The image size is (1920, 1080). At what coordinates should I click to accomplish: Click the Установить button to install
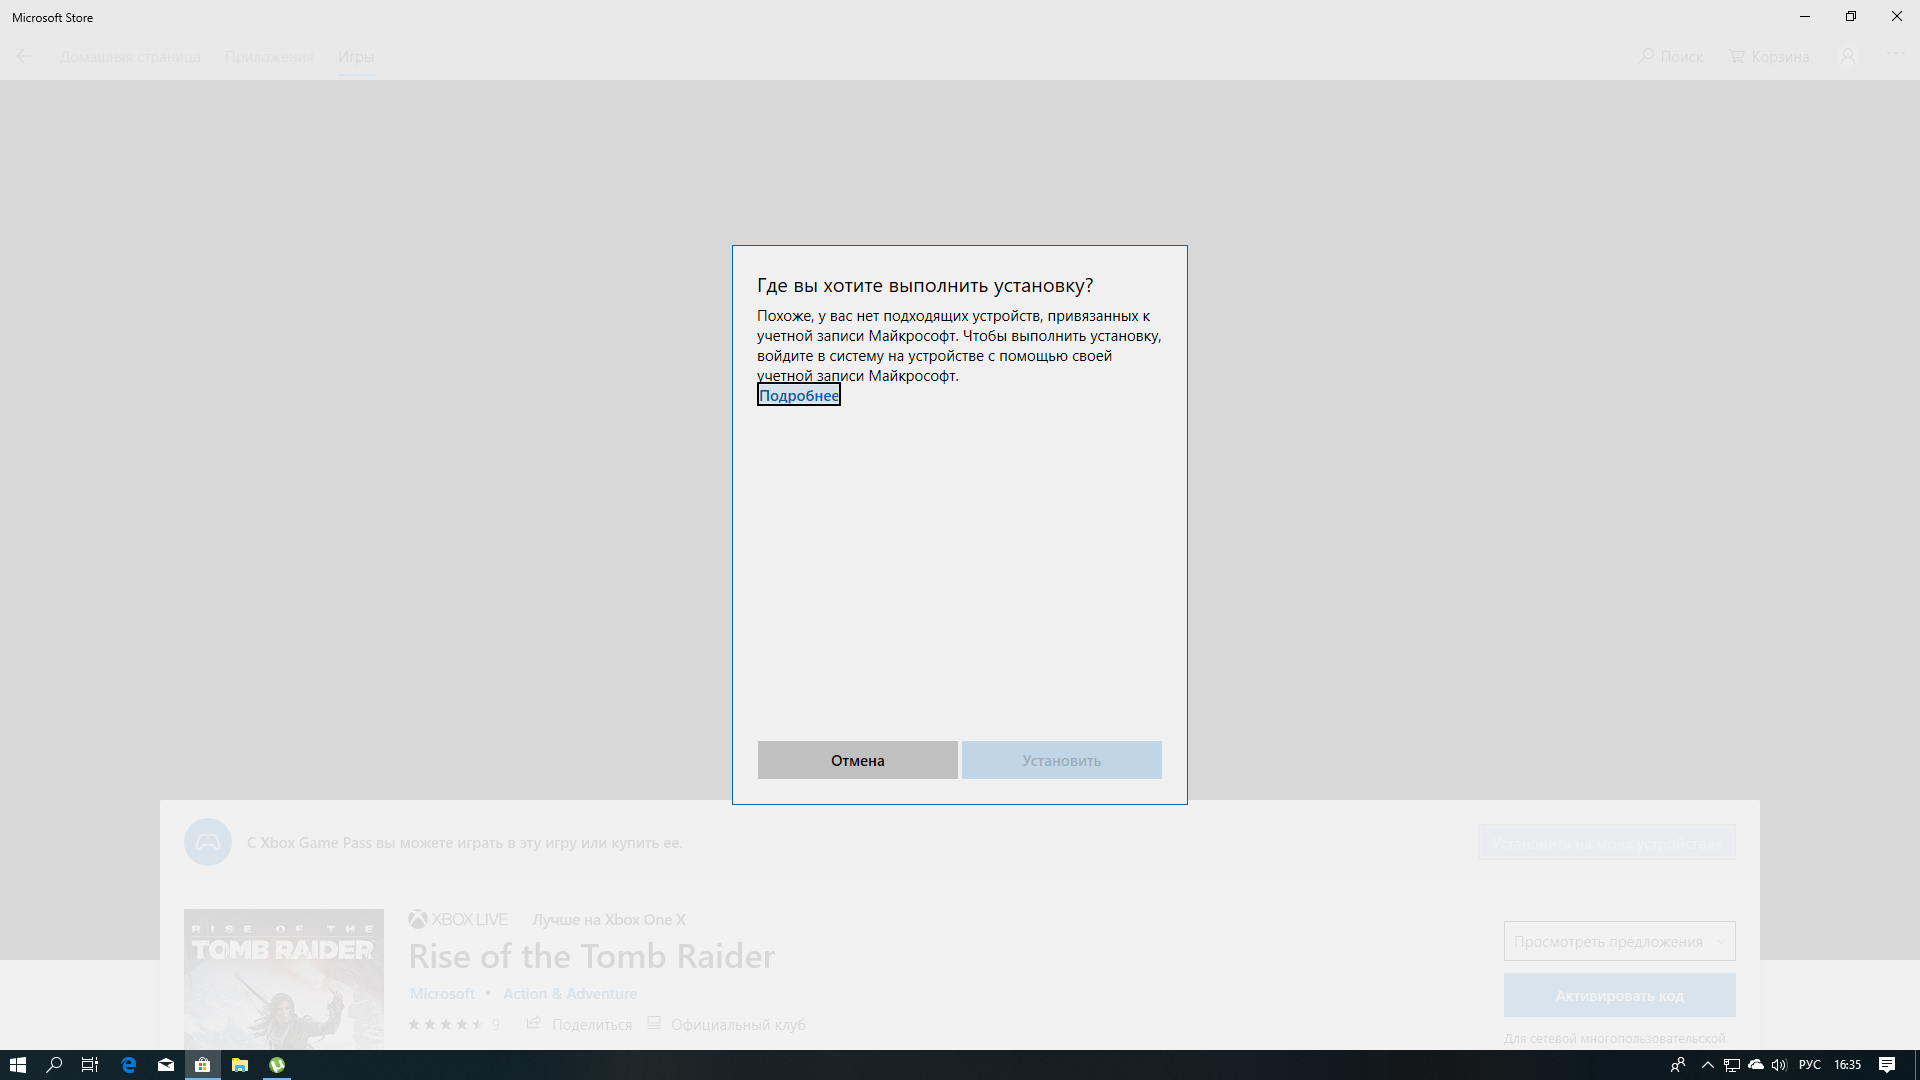tap(1062, 760)
